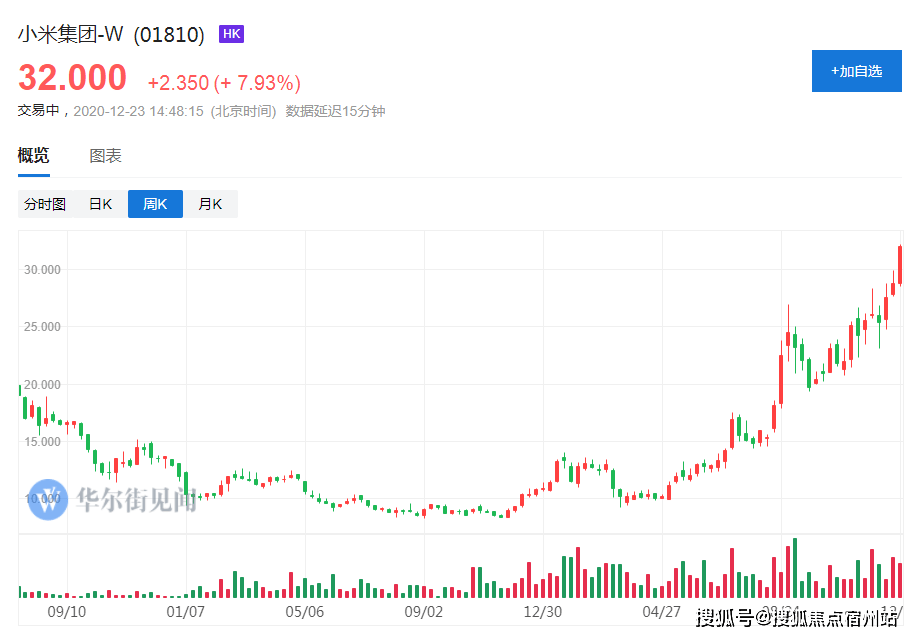Select the 周K weekly view
918x638 pixels.
tap(155, 204)
